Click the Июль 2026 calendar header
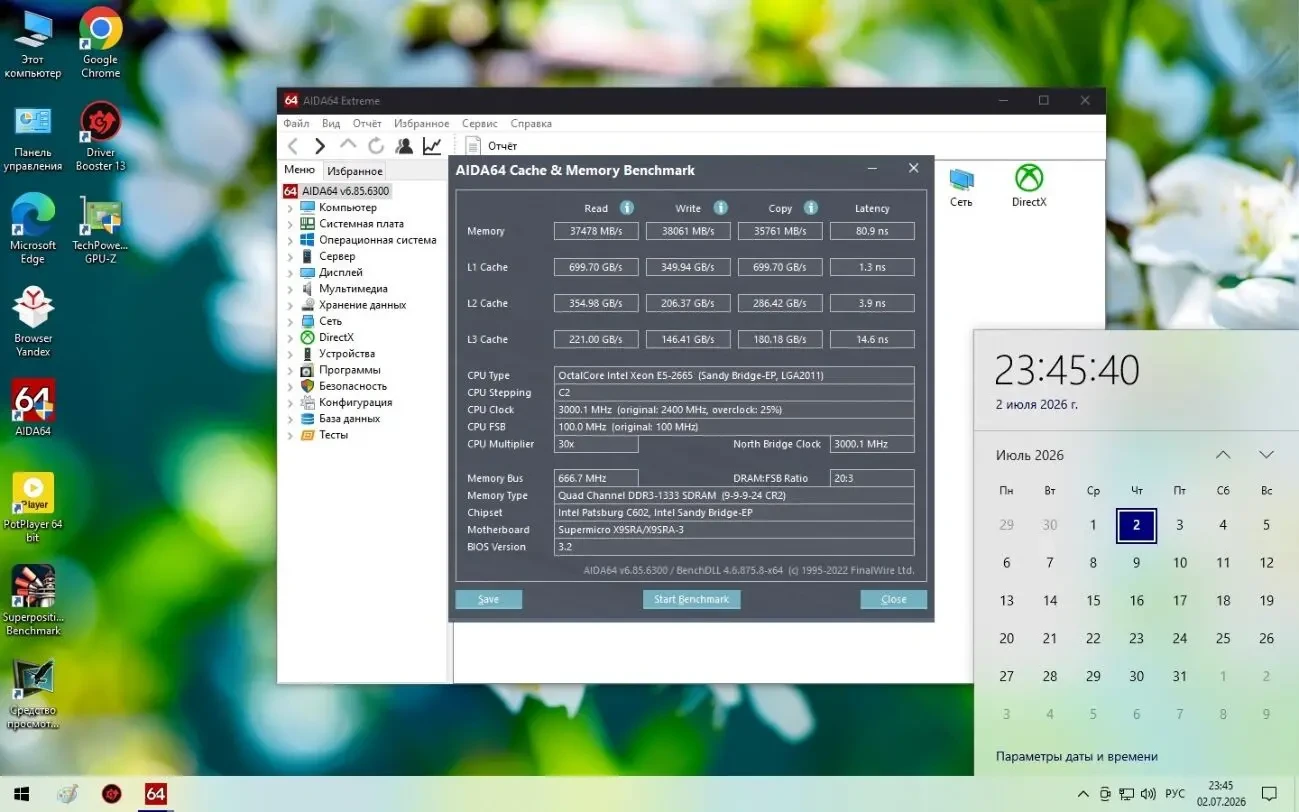 click(1029, 455)
